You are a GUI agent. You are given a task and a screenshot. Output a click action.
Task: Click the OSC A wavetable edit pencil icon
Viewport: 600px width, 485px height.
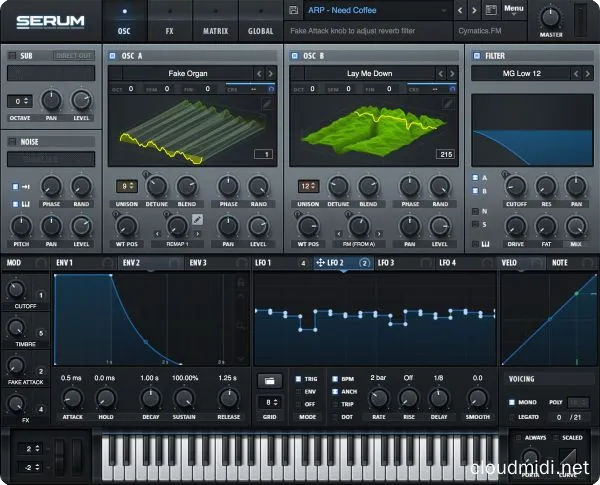point(264,103)
